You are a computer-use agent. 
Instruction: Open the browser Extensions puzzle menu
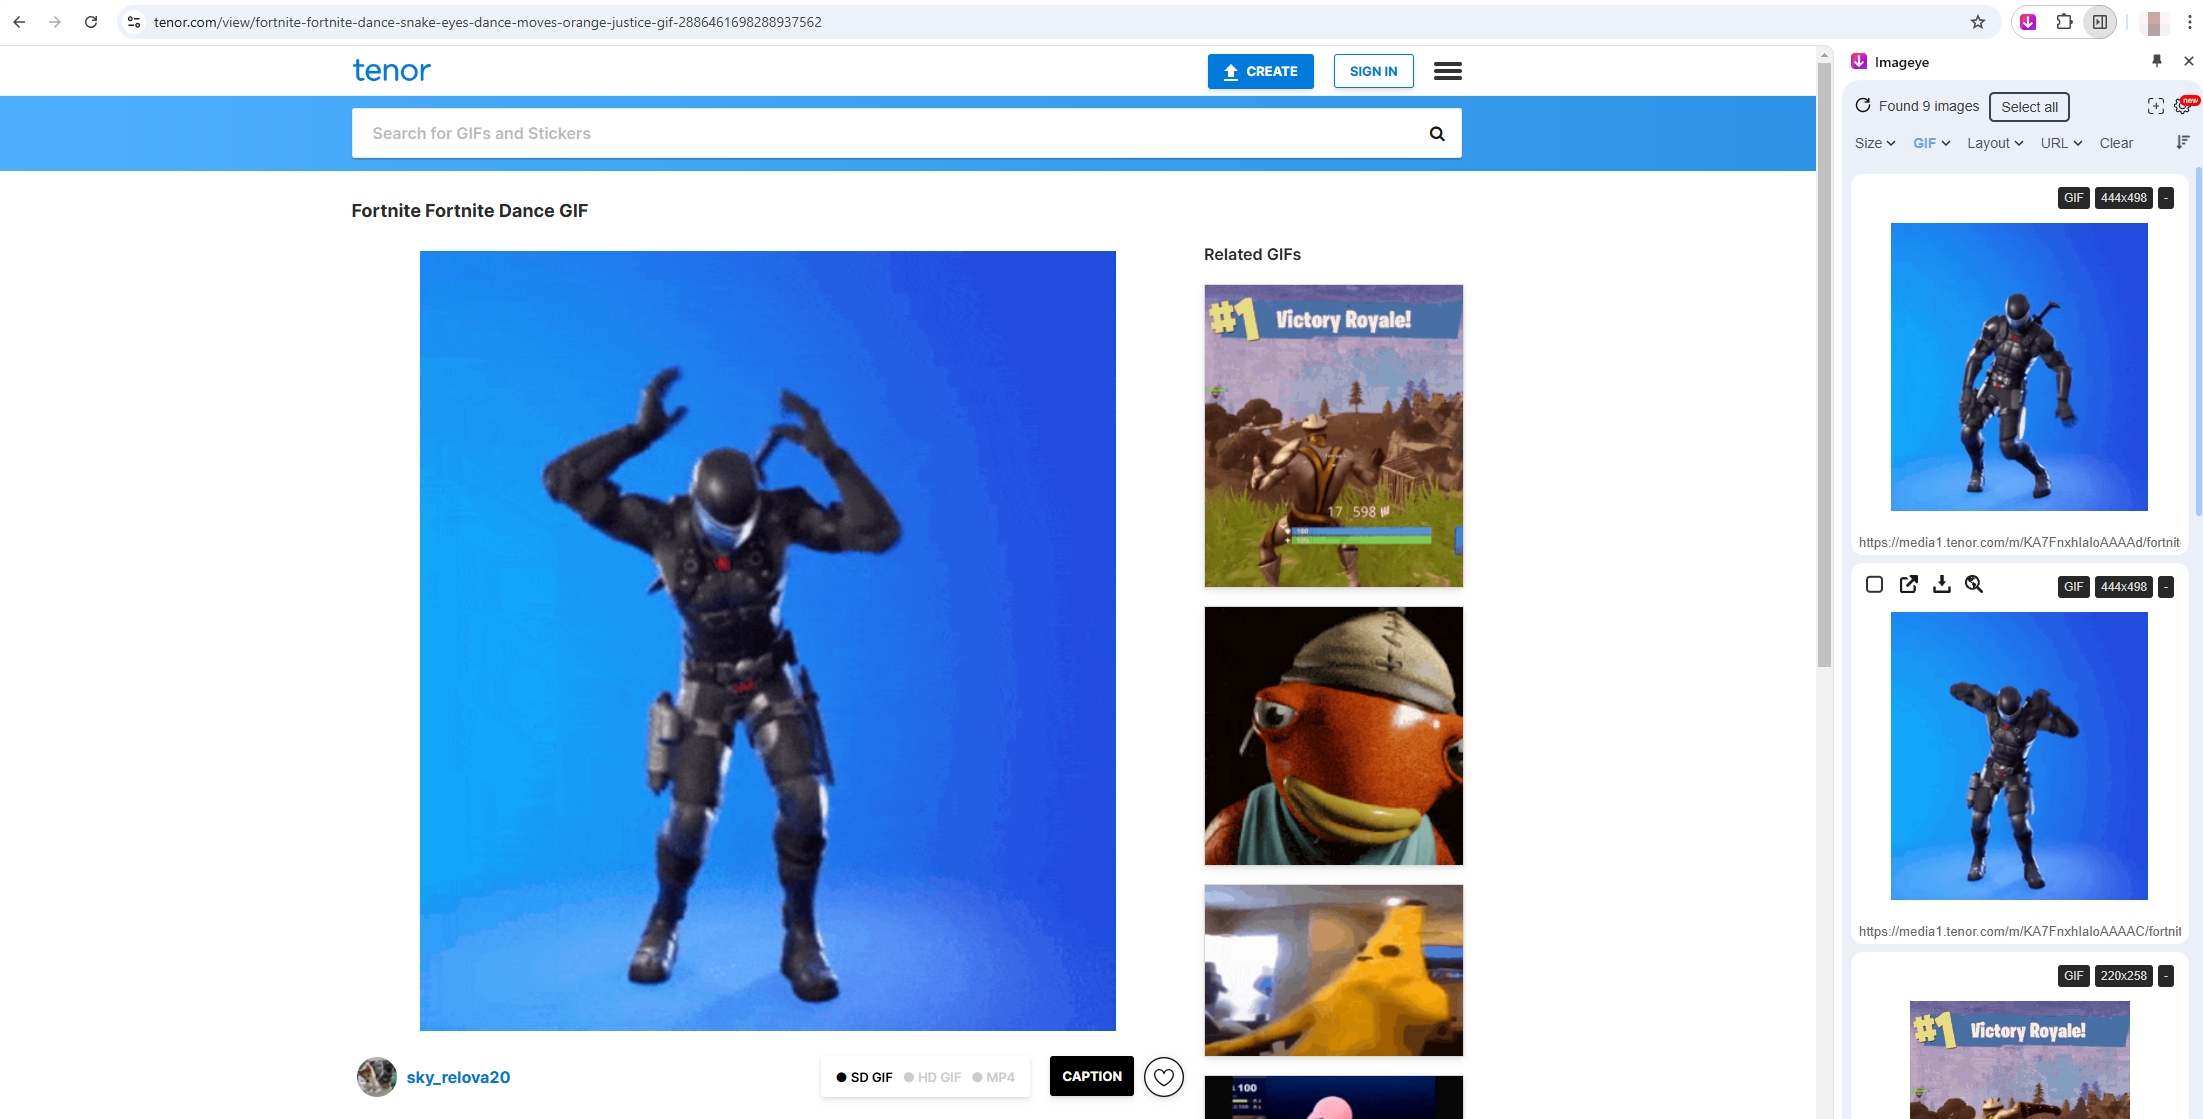pyautogui.click(x=2064, y=22)
